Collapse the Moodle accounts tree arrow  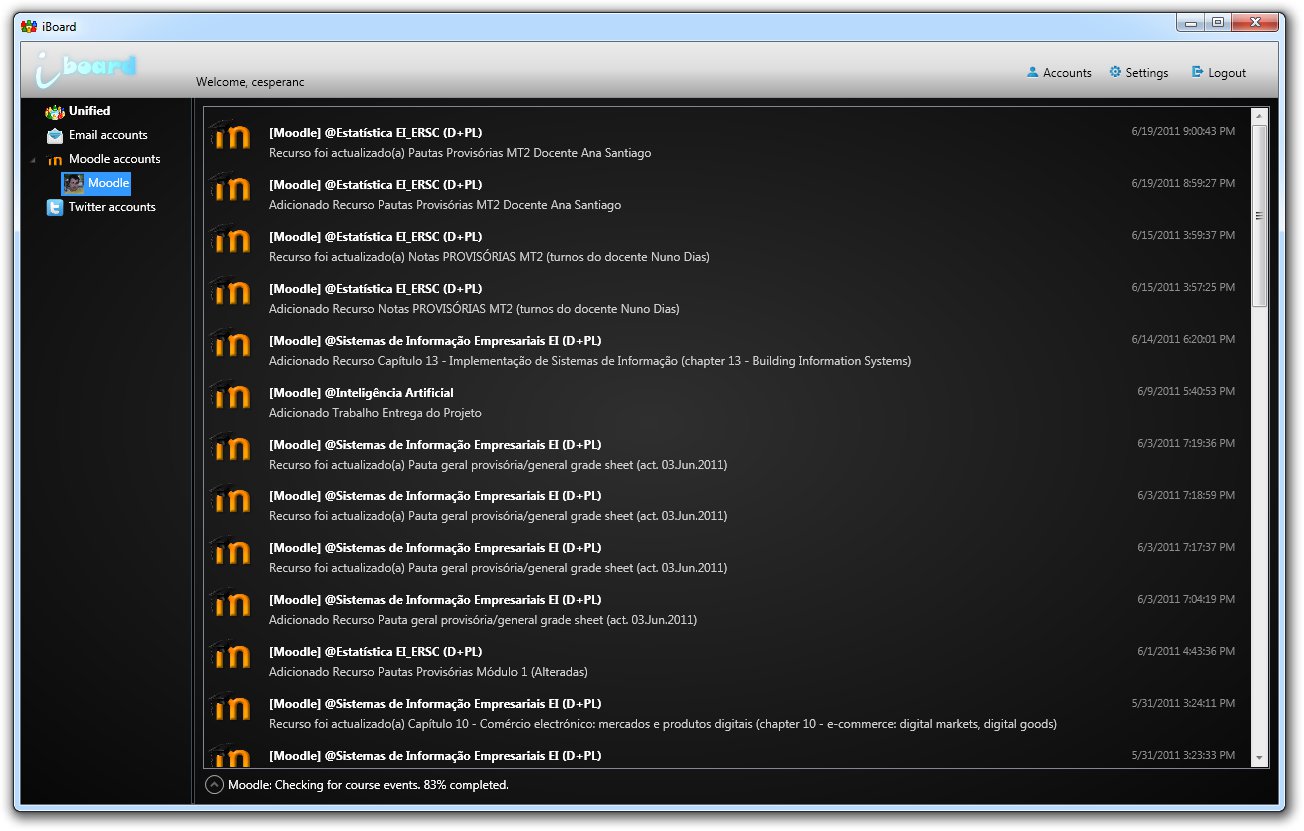pos(33,160)
